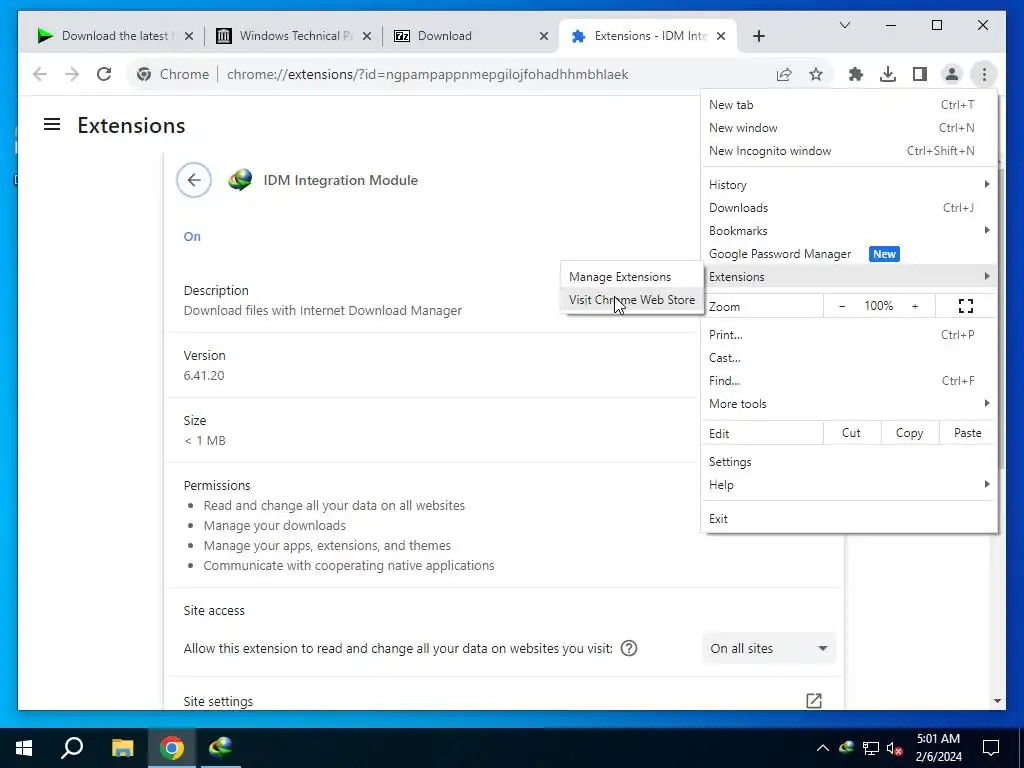Open the Extensions puzzle icon in toolbar

[x=856, y=74]
